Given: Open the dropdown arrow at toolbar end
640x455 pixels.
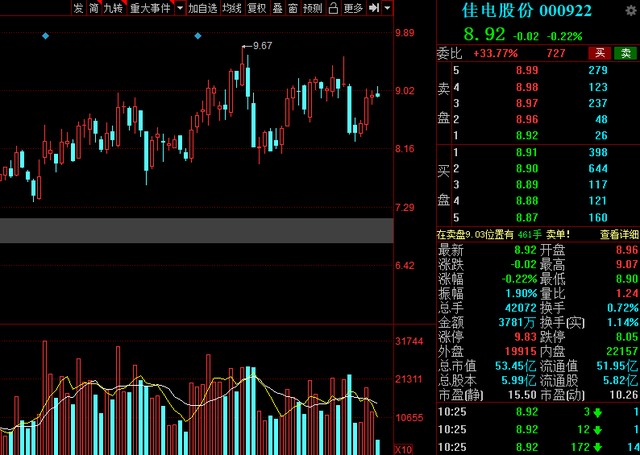Looking at the screenshot, I should click(387, 8).
